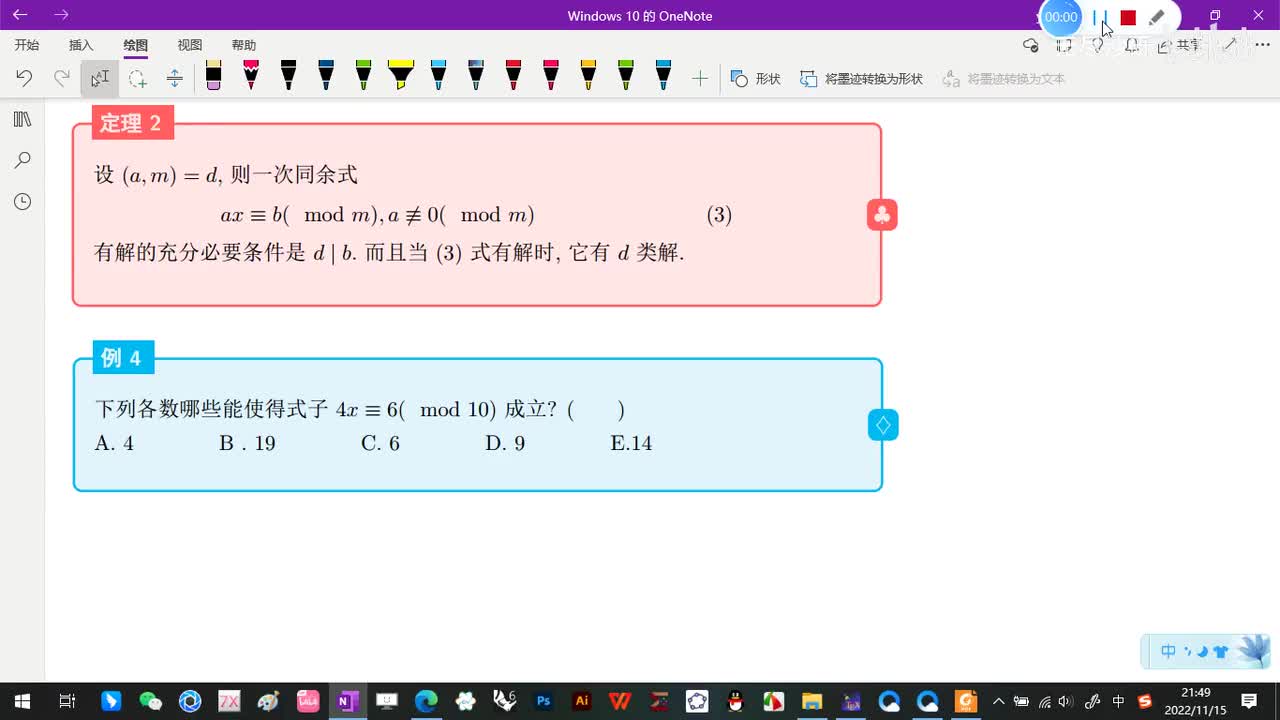The height and width of the screenshot is (720, 1280).
Task: Click the diamond icon beside 例 4
Action: coord(883,425)
